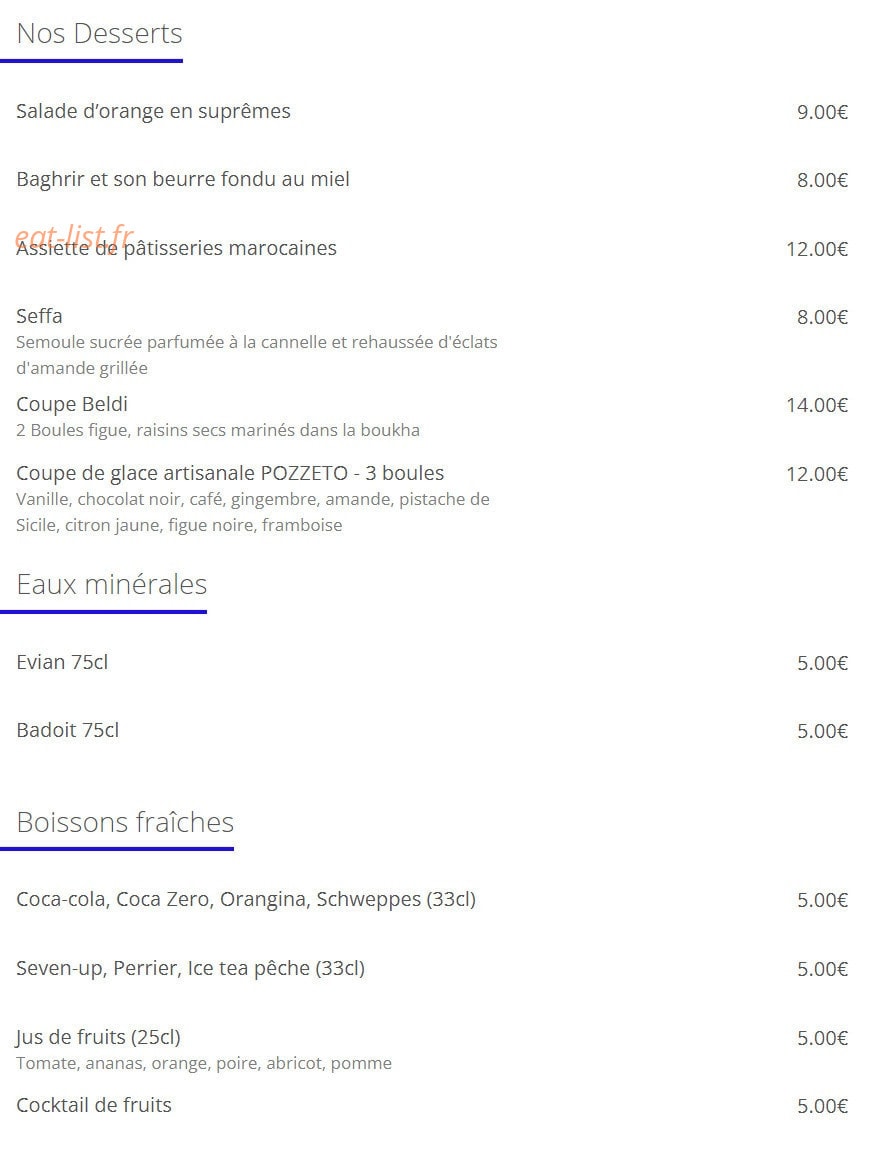Select the Badoit 75cl entry
The width and height of the screenshot is (871, 1155).
[68, 731]
